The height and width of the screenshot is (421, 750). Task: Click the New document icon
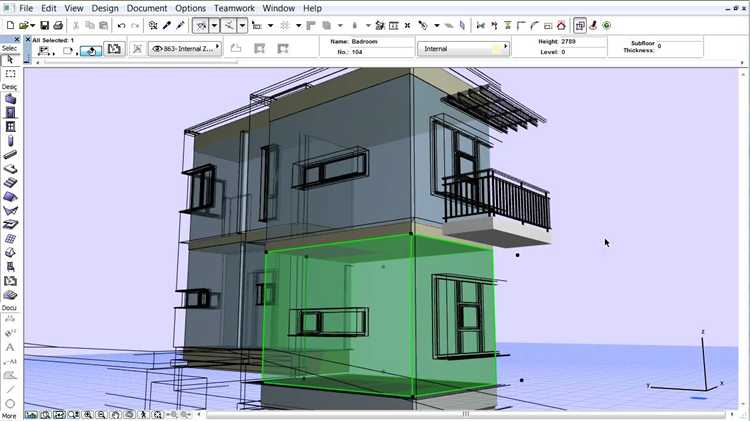pos(10,25)
